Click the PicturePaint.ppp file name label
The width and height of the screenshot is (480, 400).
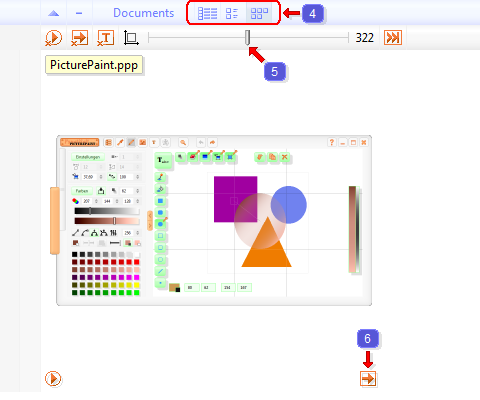pyautogui.click(x=94, y=65)
